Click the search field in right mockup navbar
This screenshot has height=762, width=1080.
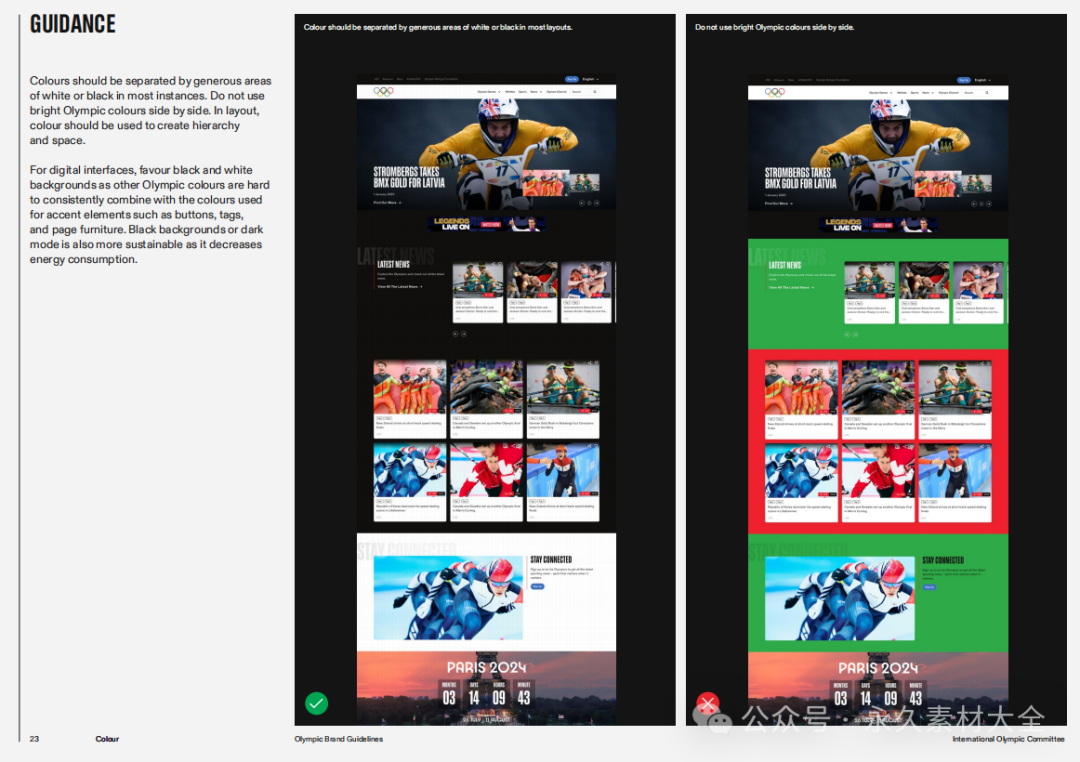coord(975,92)
